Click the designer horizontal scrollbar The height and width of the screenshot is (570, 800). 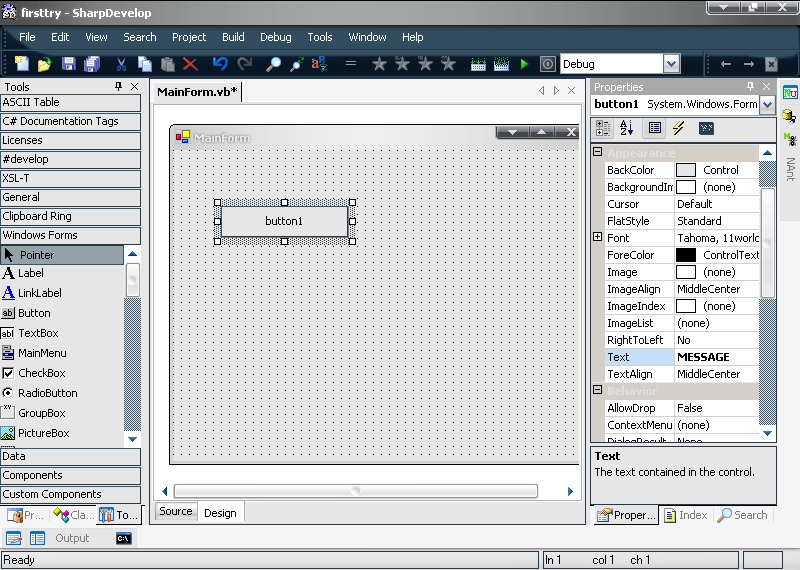(x=356, y=491)
